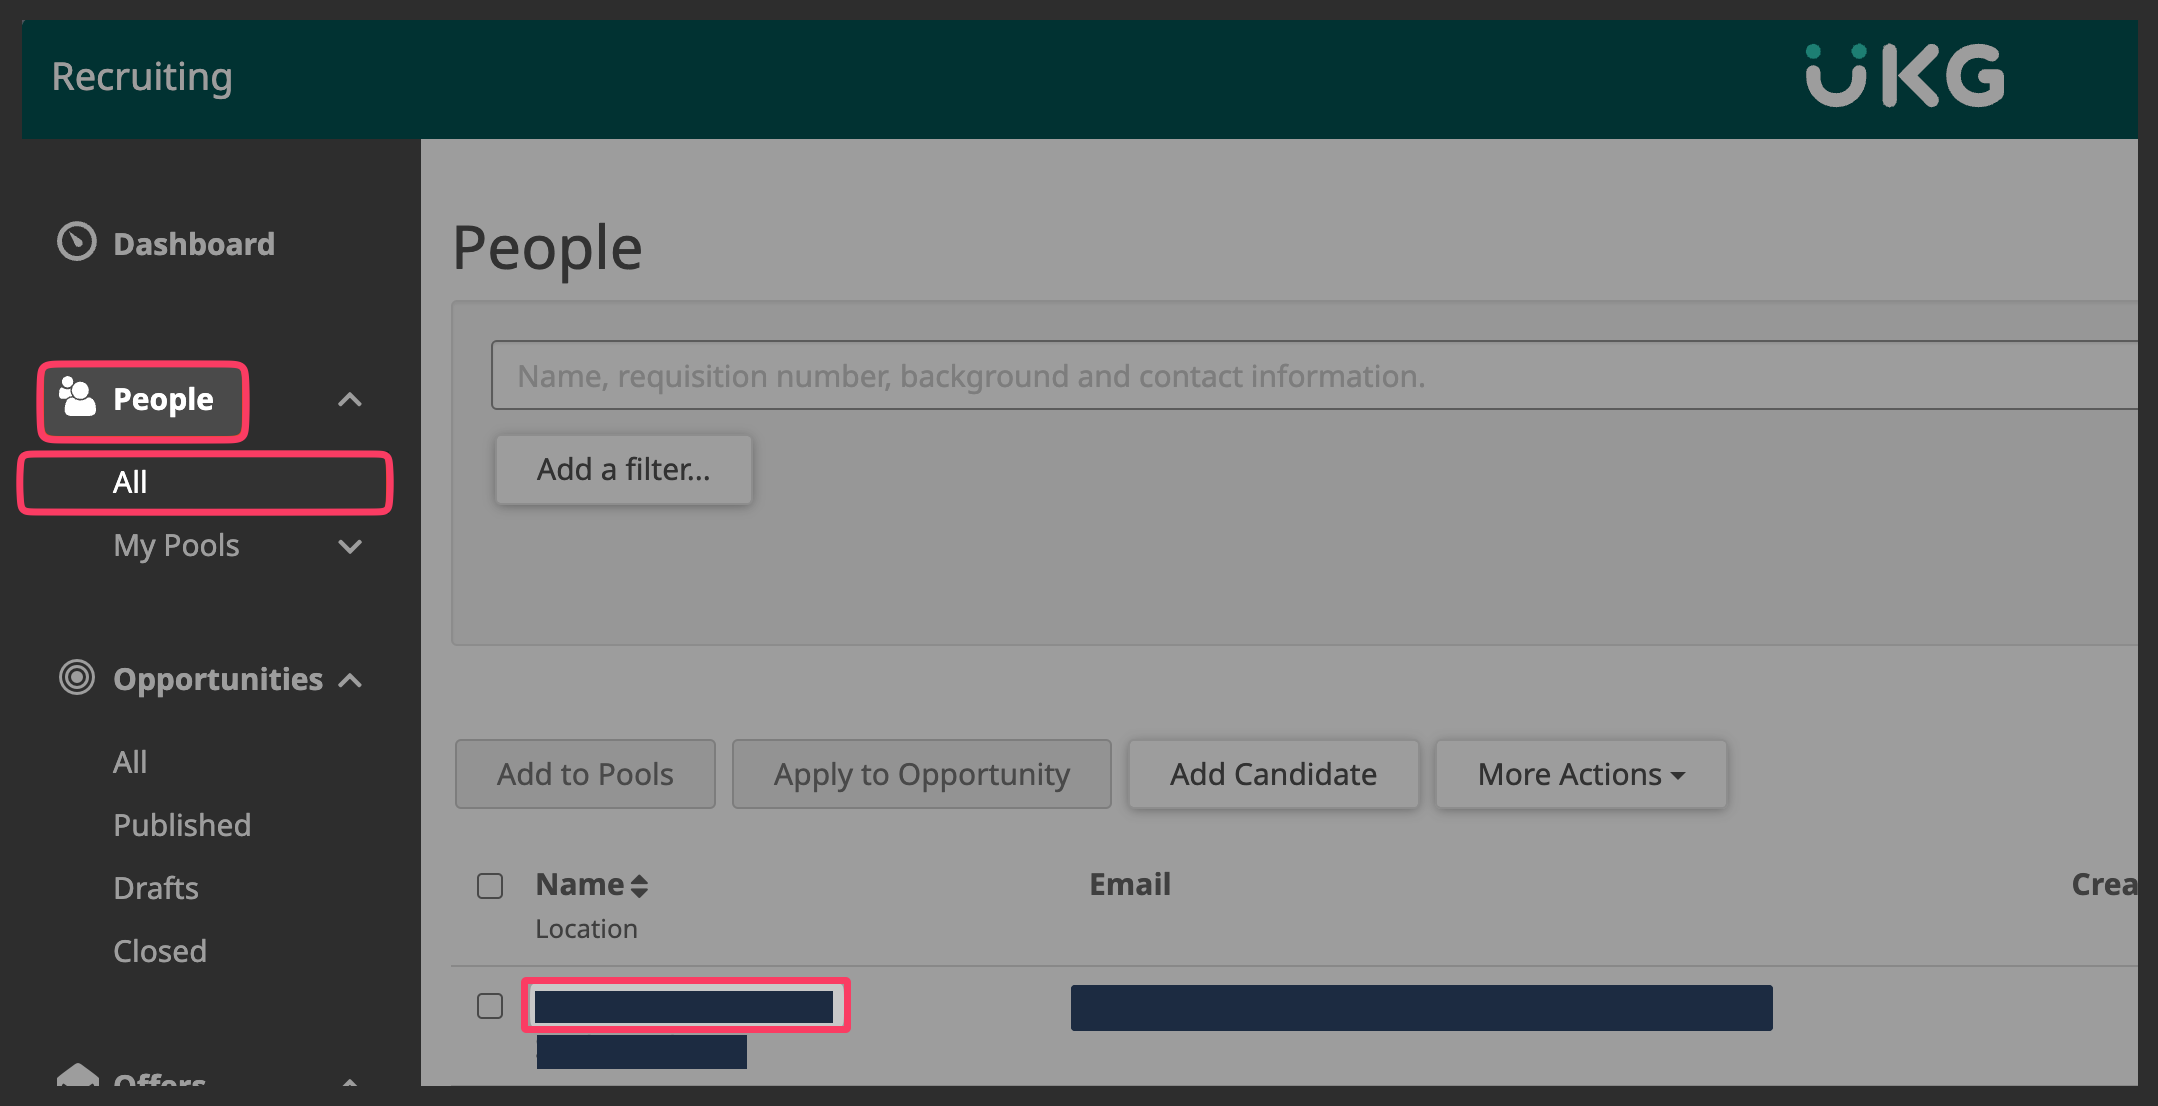Click the Opportunities target icon

click(x=77, y=678)
